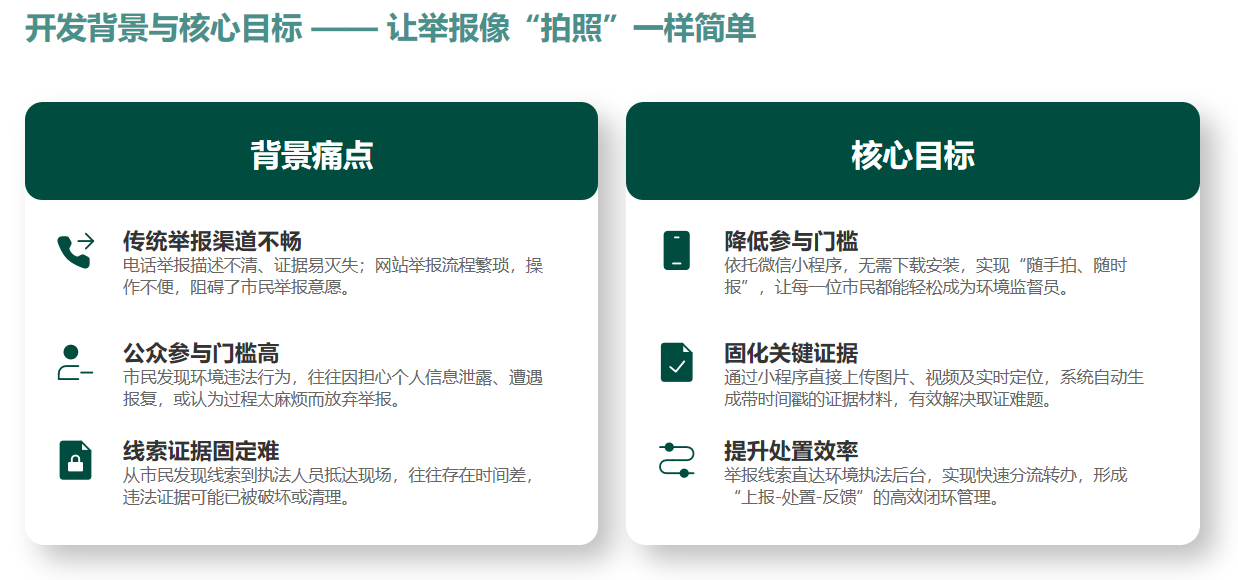Select the heading 提升处置效率
This screenshot has width=1238, height=580.
pyautogui.click(x=791, y=451)
